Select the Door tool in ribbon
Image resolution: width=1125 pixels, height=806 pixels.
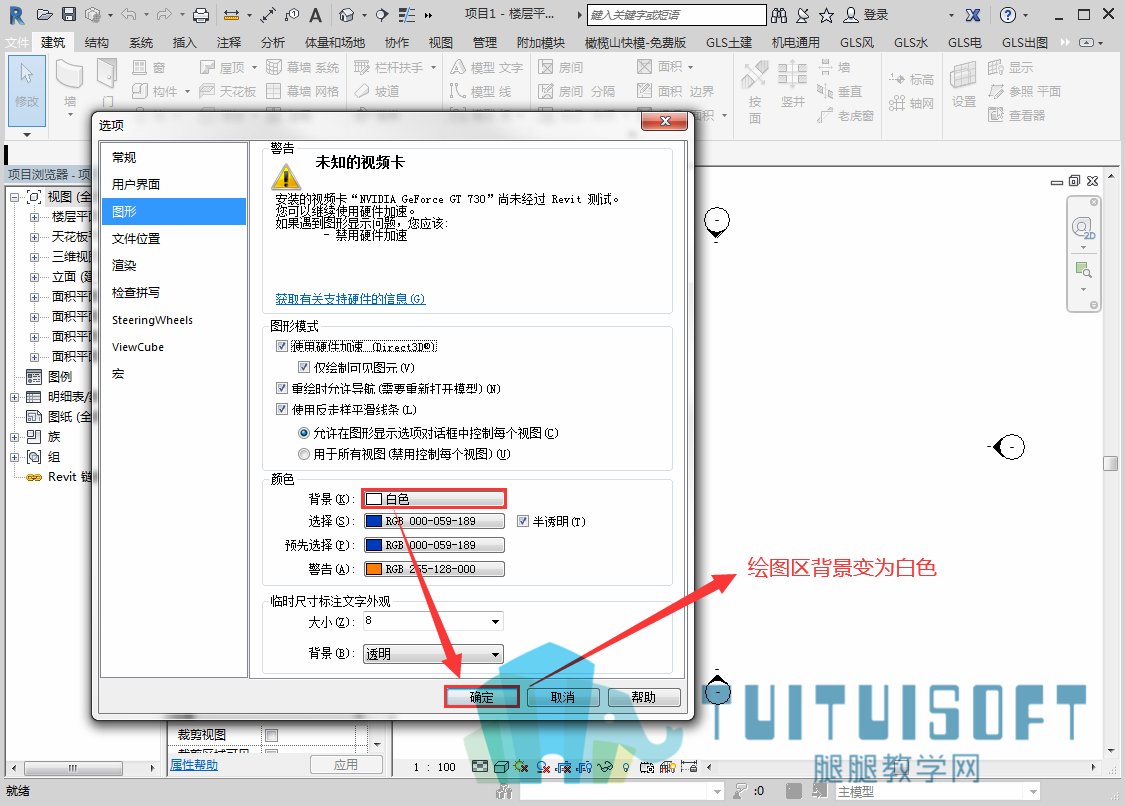(107, 83)
